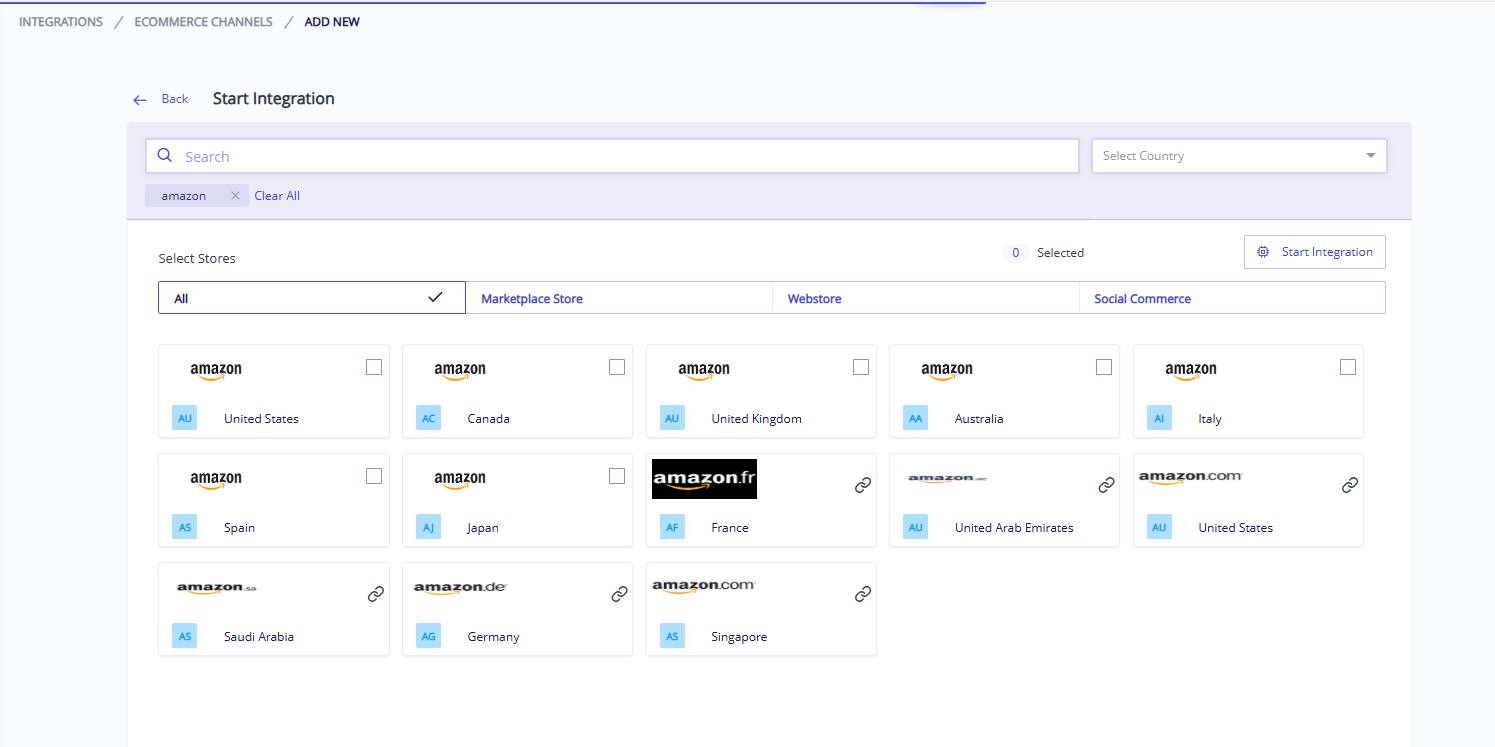The image size is (1495, 747).
Task: Check the Amazon Italy store checkbox
Action: 1348,367
